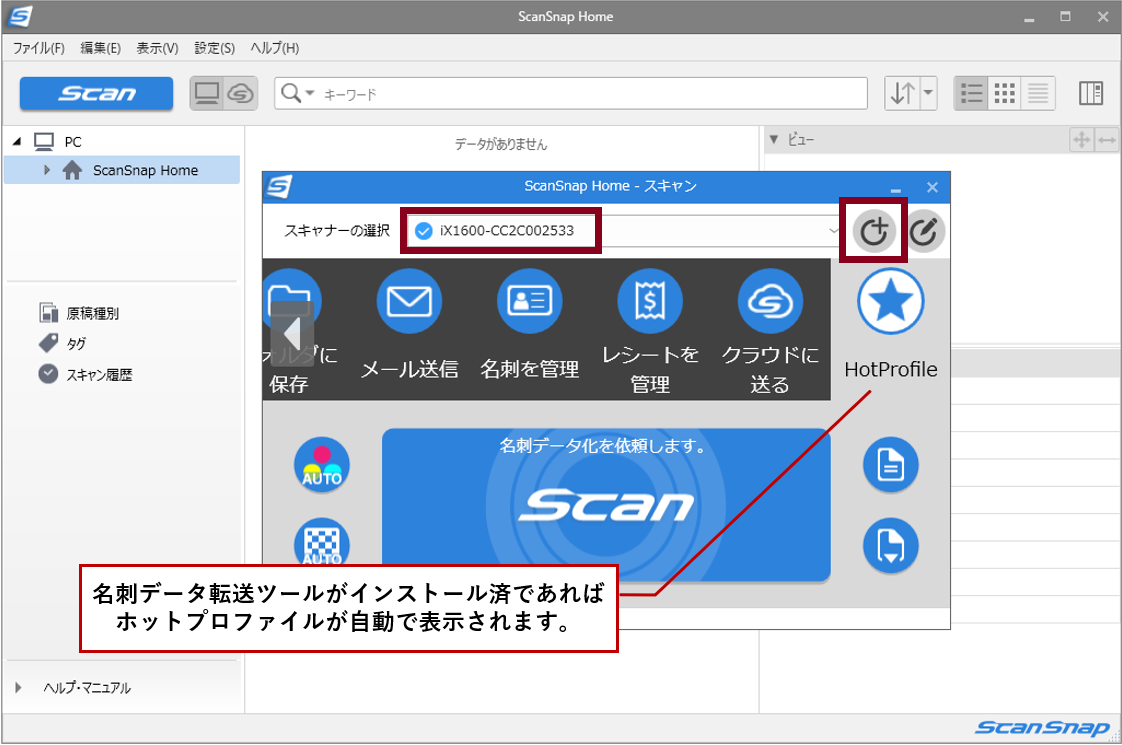
Task: Switch to local PC view icon
Action: click(207, 94)
